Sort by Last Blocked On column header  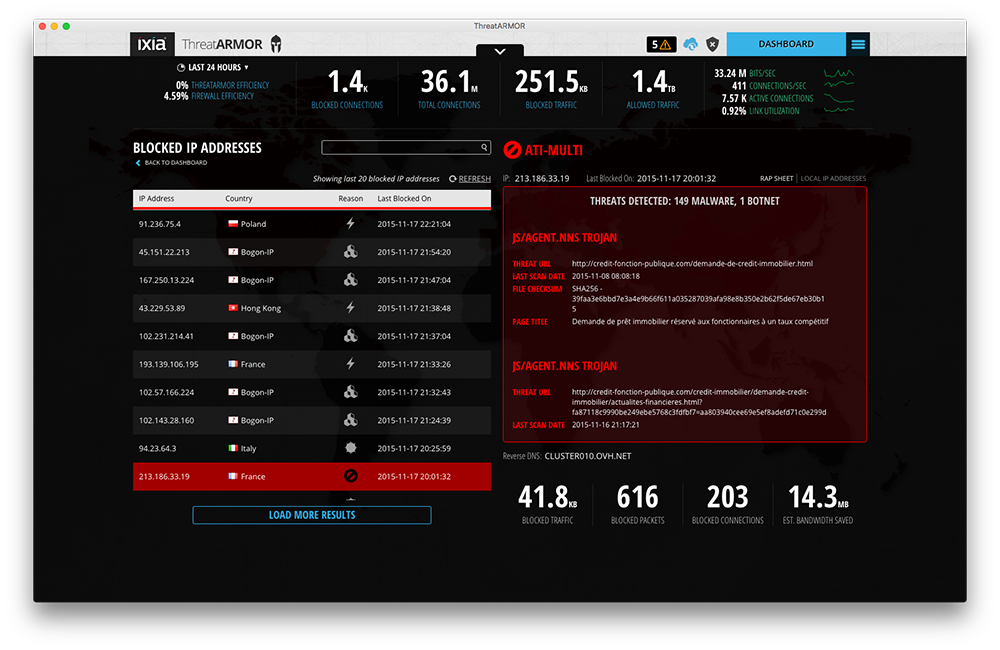[404, 198]
